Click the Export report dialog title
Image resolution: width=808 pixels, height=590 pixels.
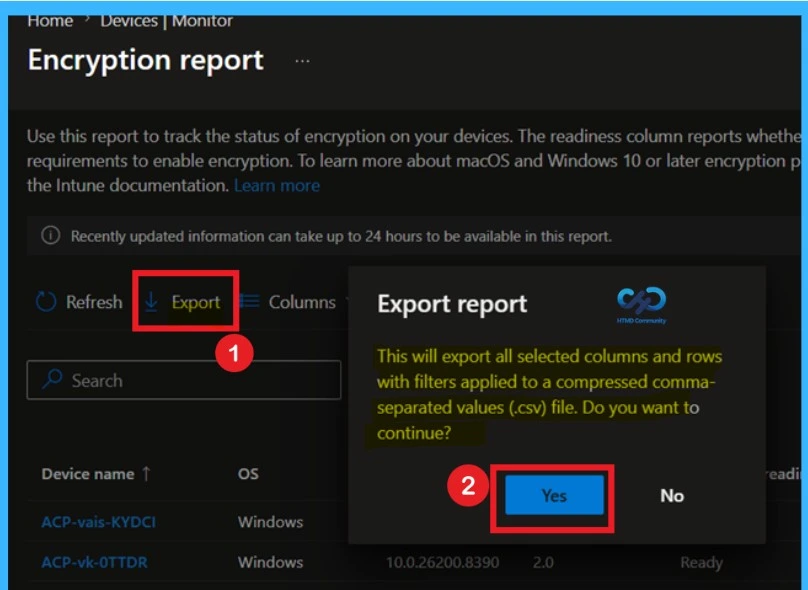click(452, 304)
